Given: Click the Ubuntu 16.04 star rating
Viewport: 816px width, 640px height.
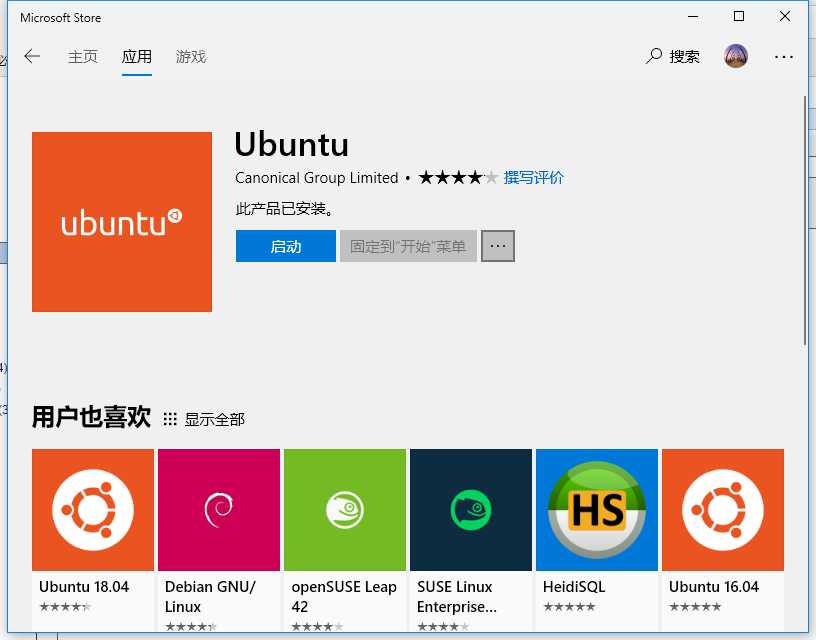Looking at the screenshot, I should [x=695, y=607].
